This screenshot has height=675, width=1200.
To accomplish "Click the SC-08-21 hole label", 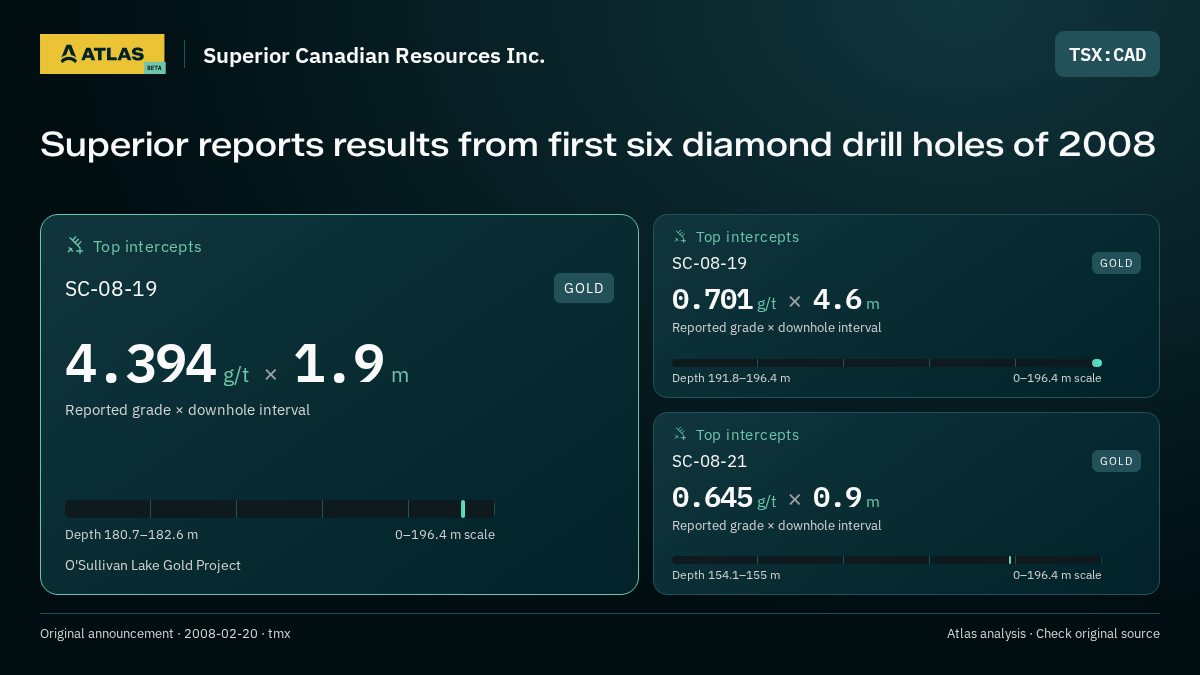I will pos(709,461).
